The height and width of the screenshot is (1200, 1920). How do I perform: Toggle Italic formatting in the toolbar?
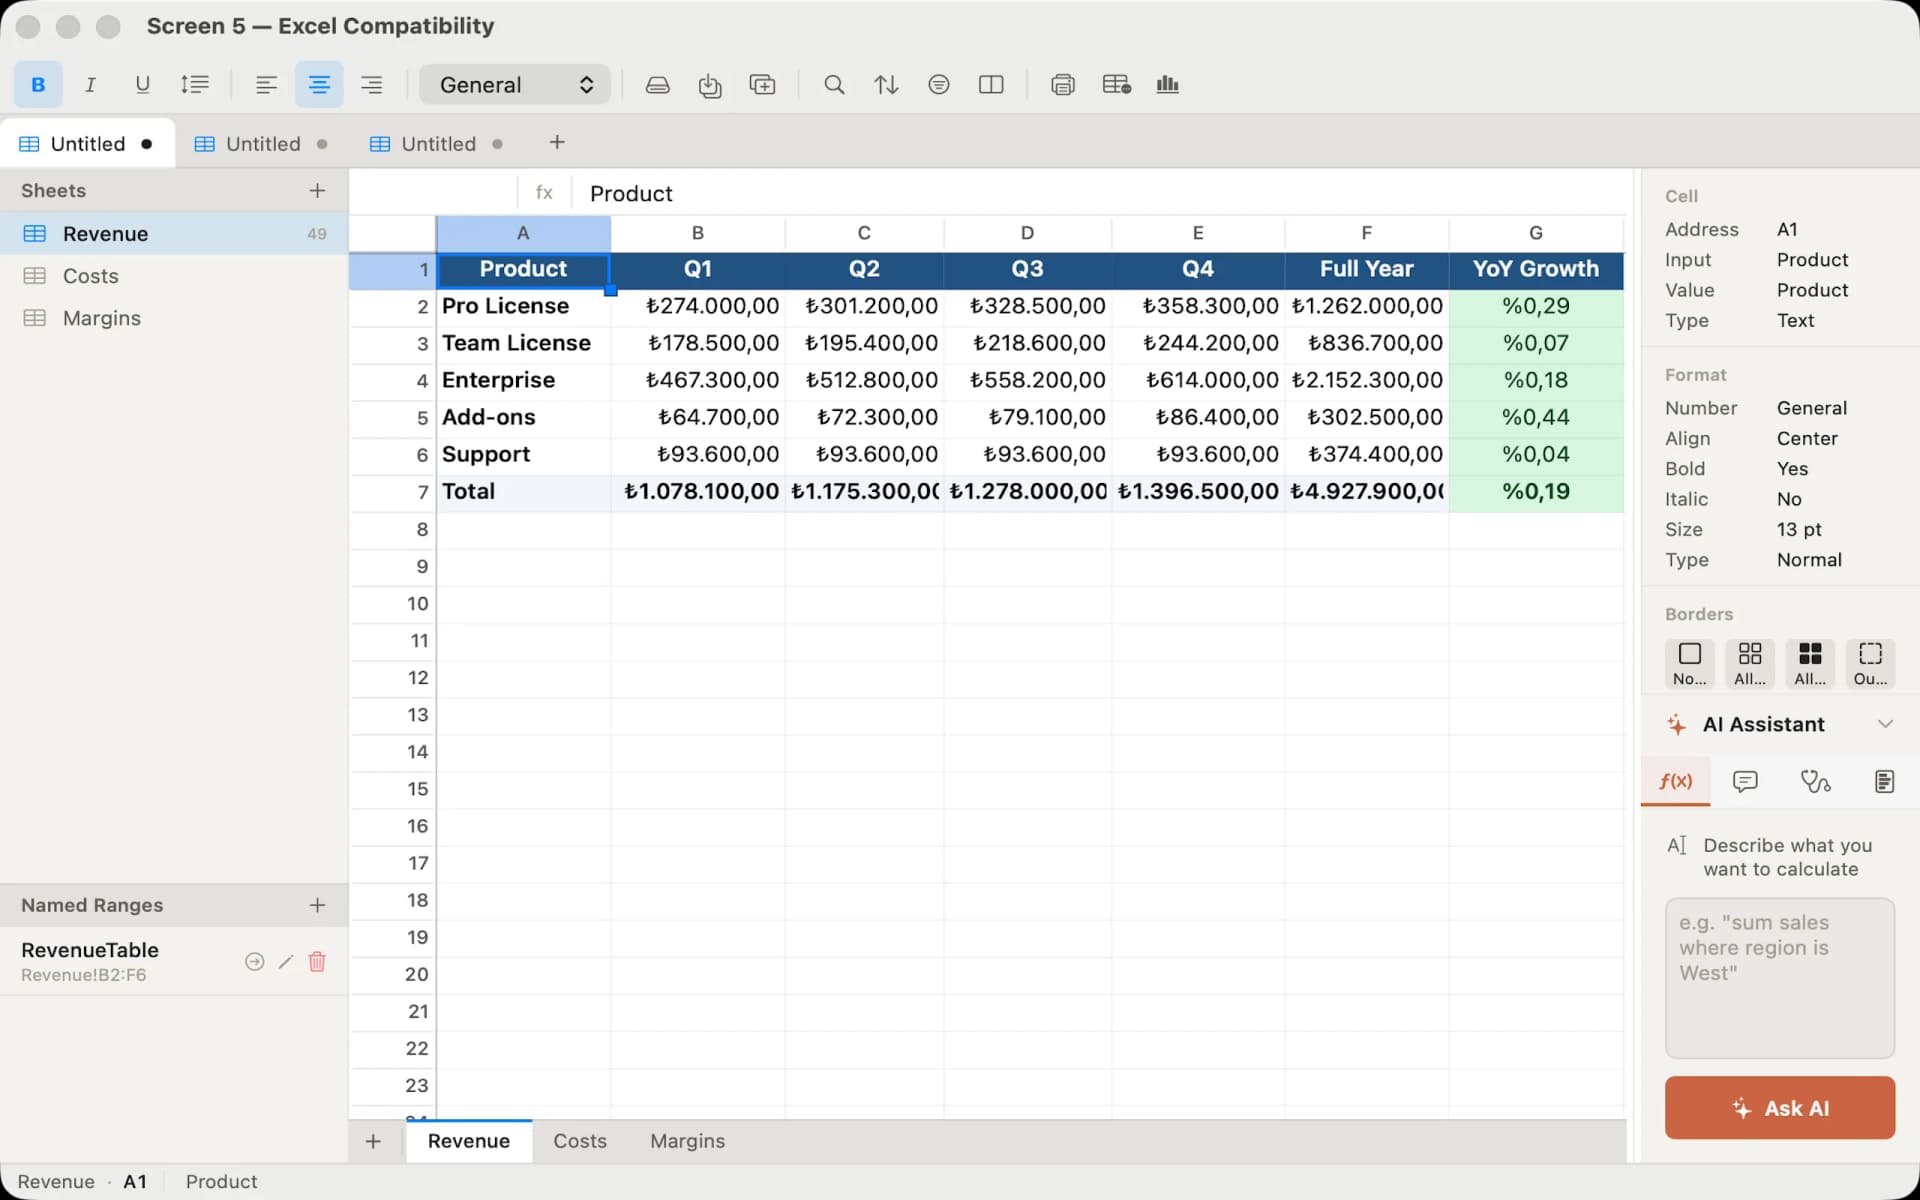pyautogui.click(x=90, y=85)
